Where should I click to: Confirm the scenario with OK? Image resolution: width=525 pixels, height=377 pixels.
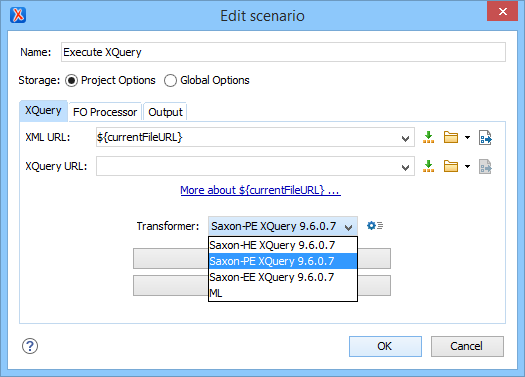click(x=385, y=346)
